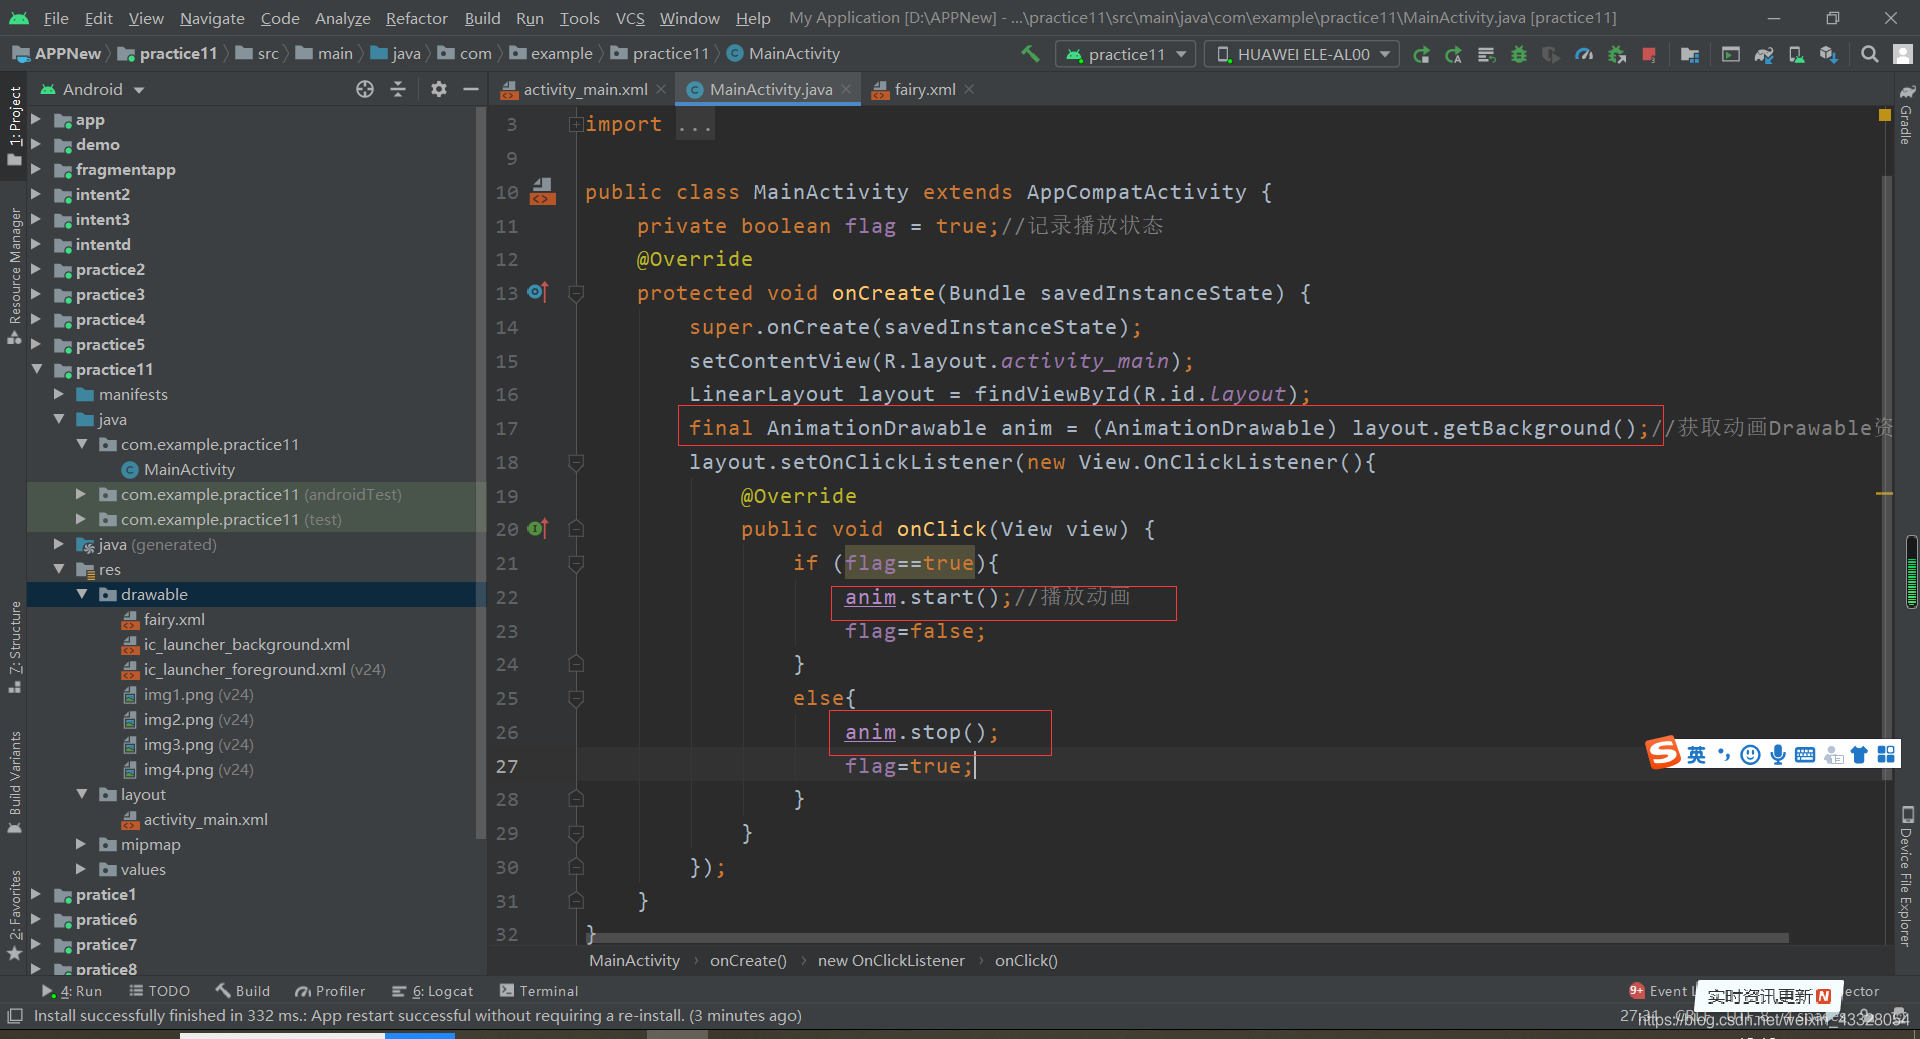Expand the app module in project tree
This screenshot has height=1039, width=1920.
(36, 119)
